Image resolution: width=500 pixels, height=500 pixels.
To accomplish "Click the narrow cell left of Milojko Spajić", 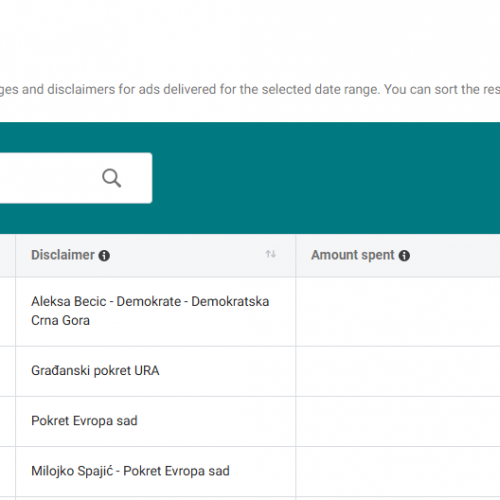I will pos(7,471).
